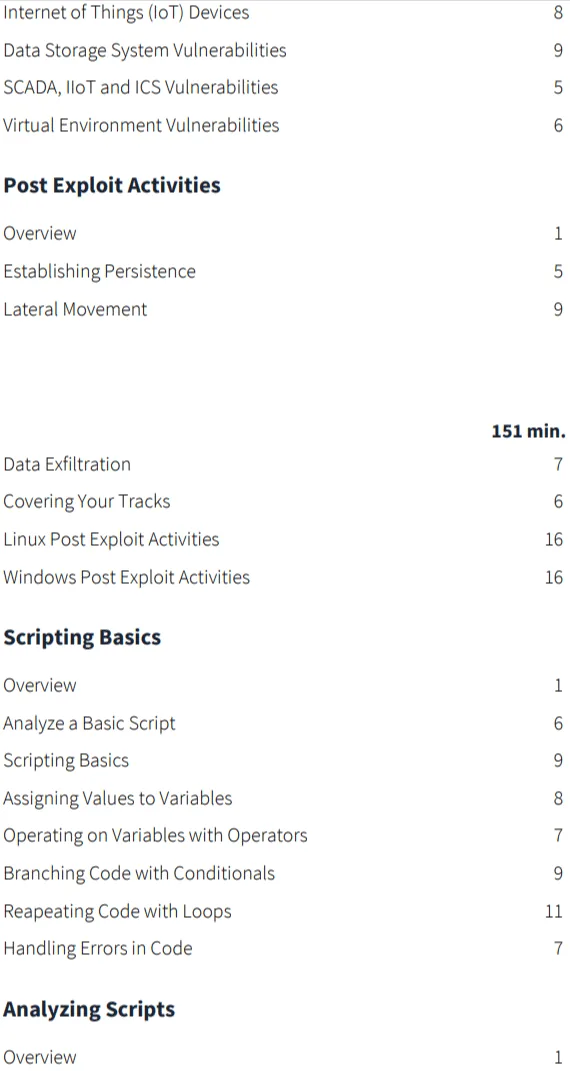The image size is (570, 1071).
Task: Select Covering Your Tracks lesson
Action: (87, 502)
